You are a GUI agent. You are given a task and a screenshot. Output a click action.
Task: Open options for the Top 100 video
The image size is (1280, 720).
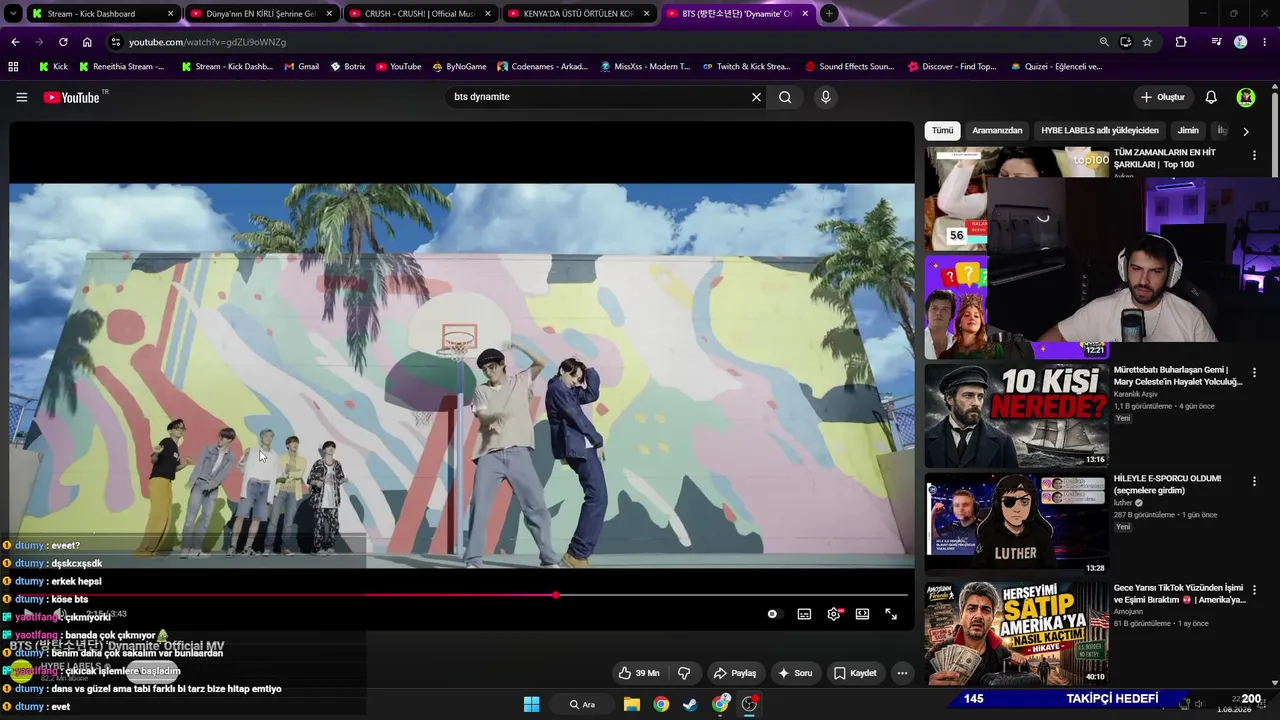tap(1254, 156)
